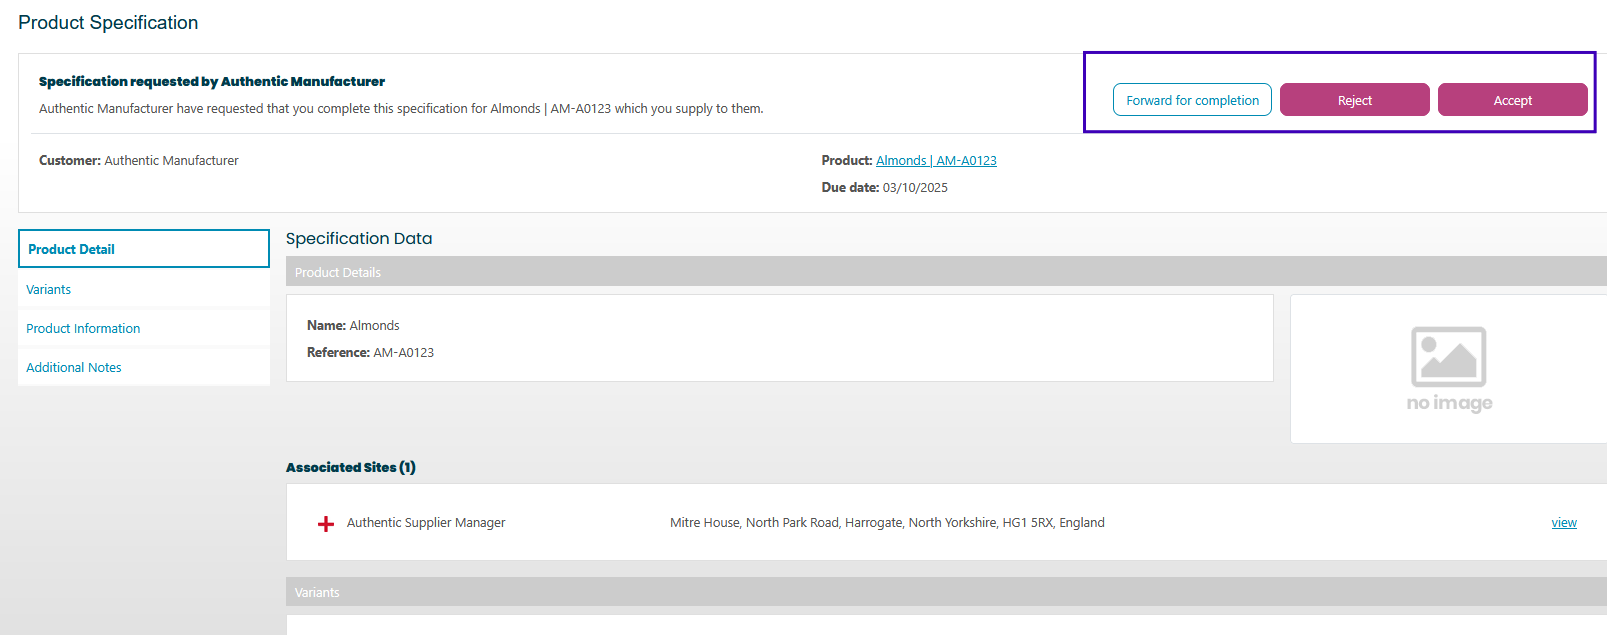Viewport: 1607px width, 635px height.
Task: Click the due date 03/10/2025
Action: pos(914,188)
